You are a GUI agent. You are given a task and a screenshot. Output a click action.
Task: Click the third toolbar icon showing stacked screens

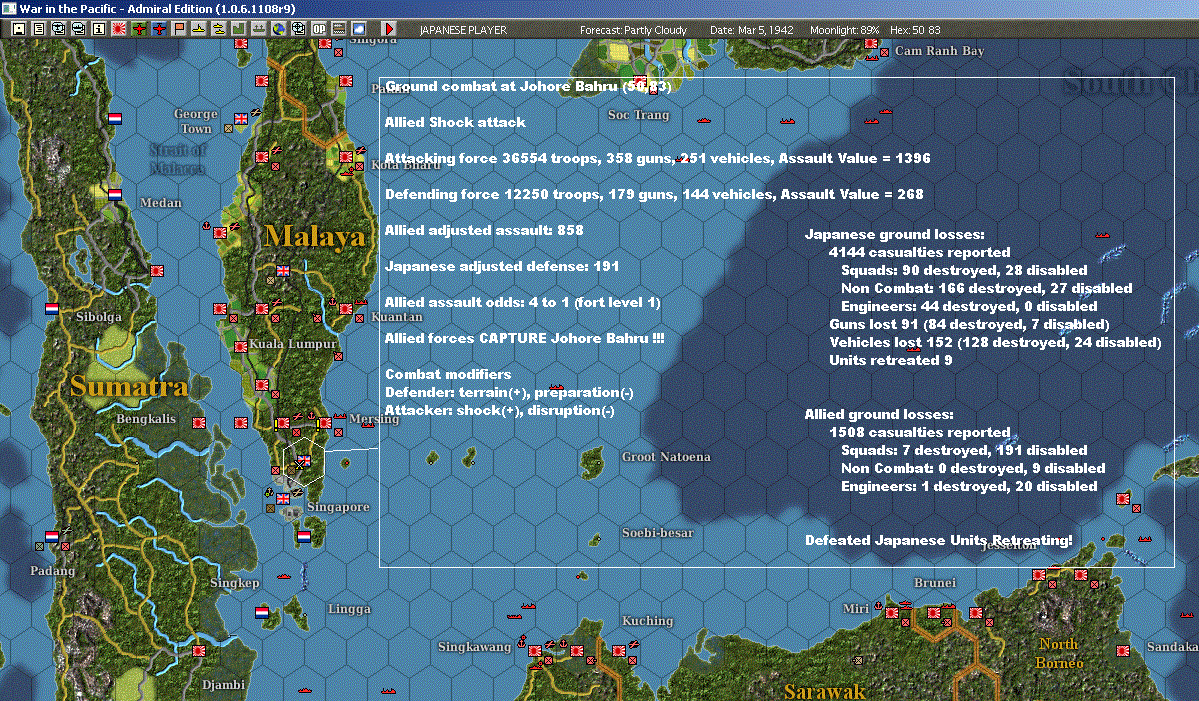(x=59, y=29)
